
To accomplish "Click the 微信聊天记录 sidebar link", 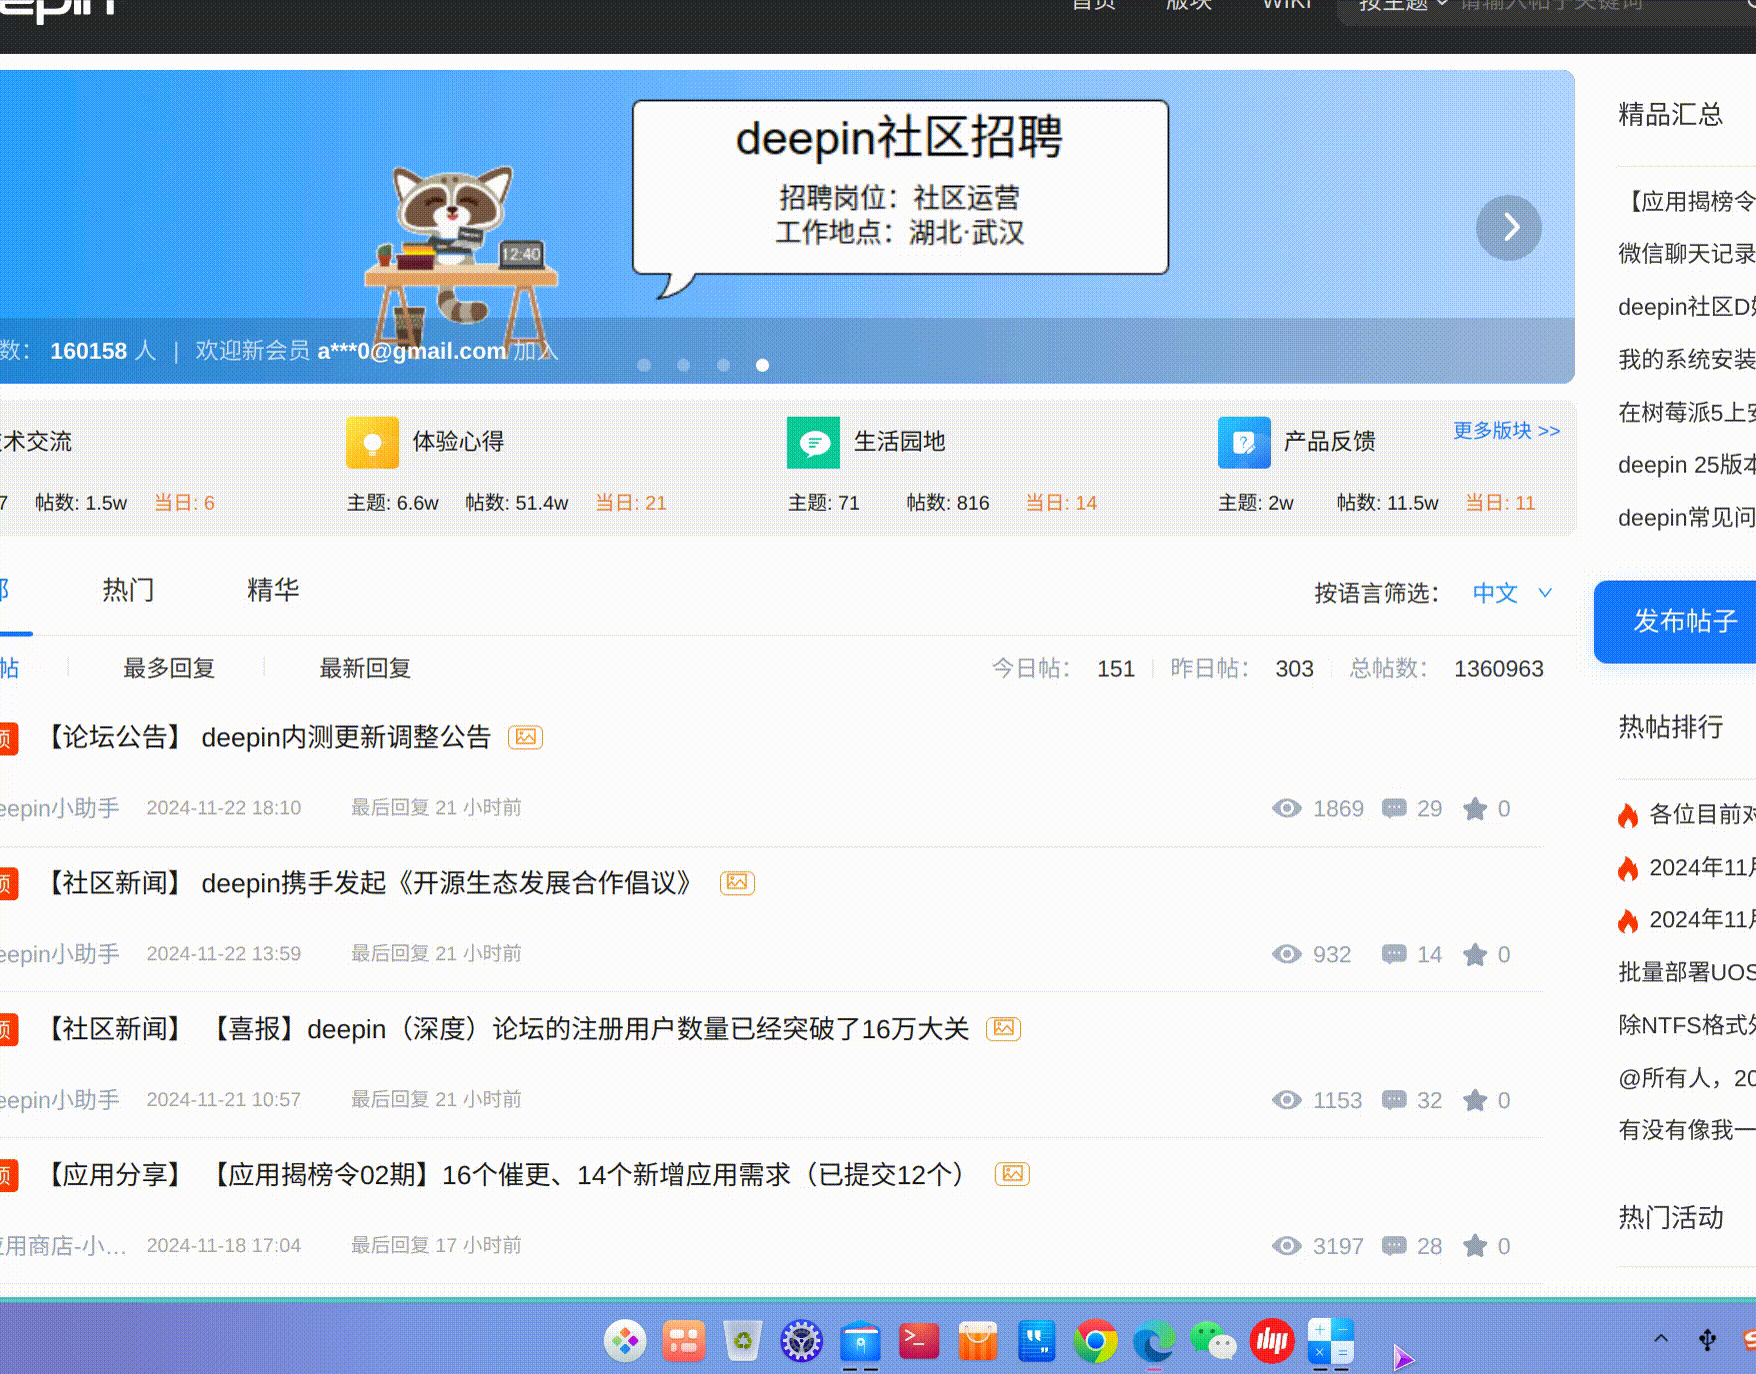I will pos(1687,254).
